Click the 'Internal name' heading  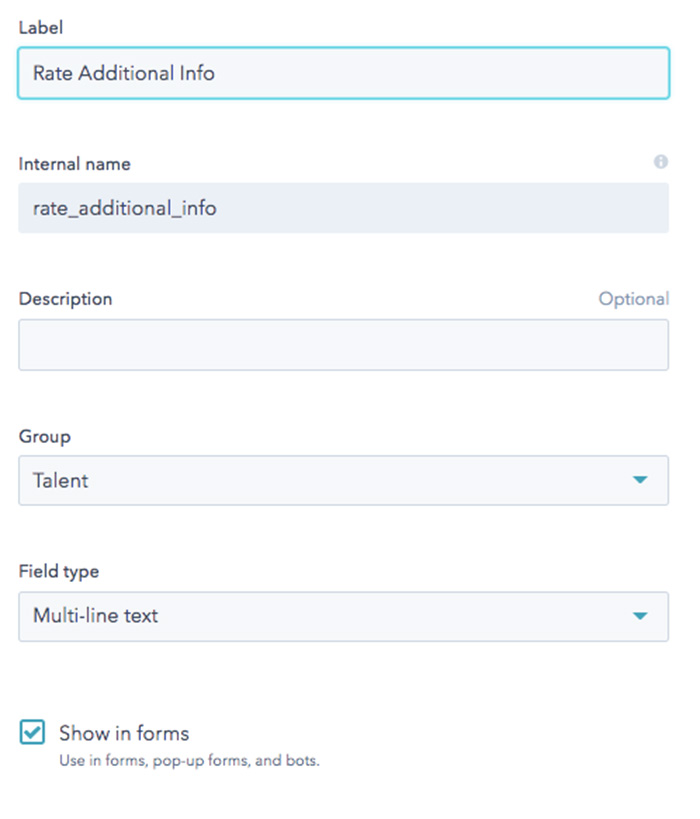click(75, 164)
